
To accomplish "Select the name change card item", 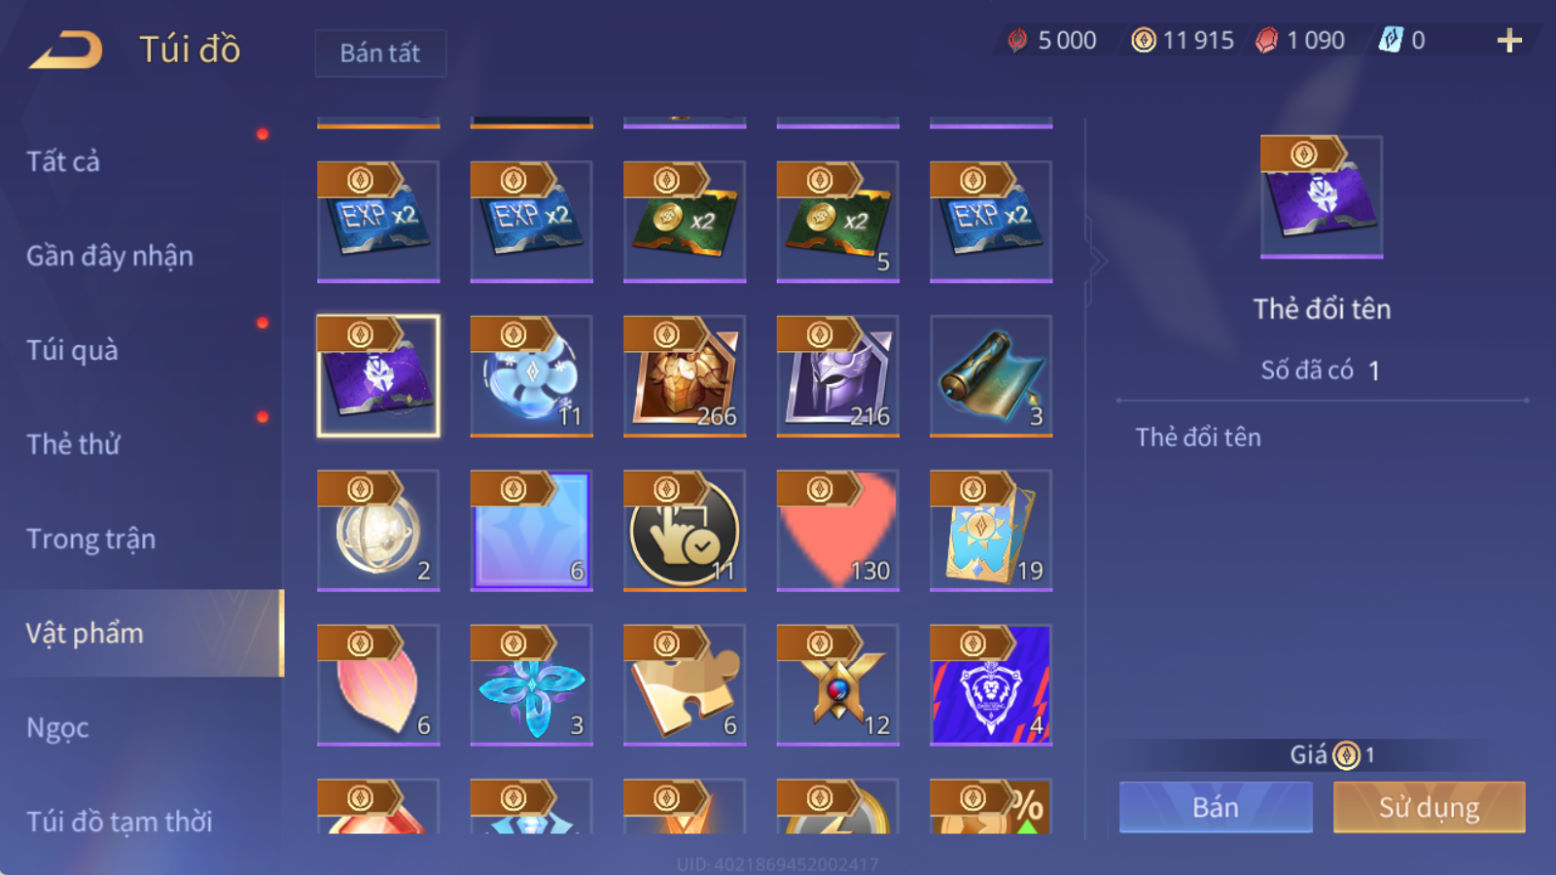I will [378, 376].
